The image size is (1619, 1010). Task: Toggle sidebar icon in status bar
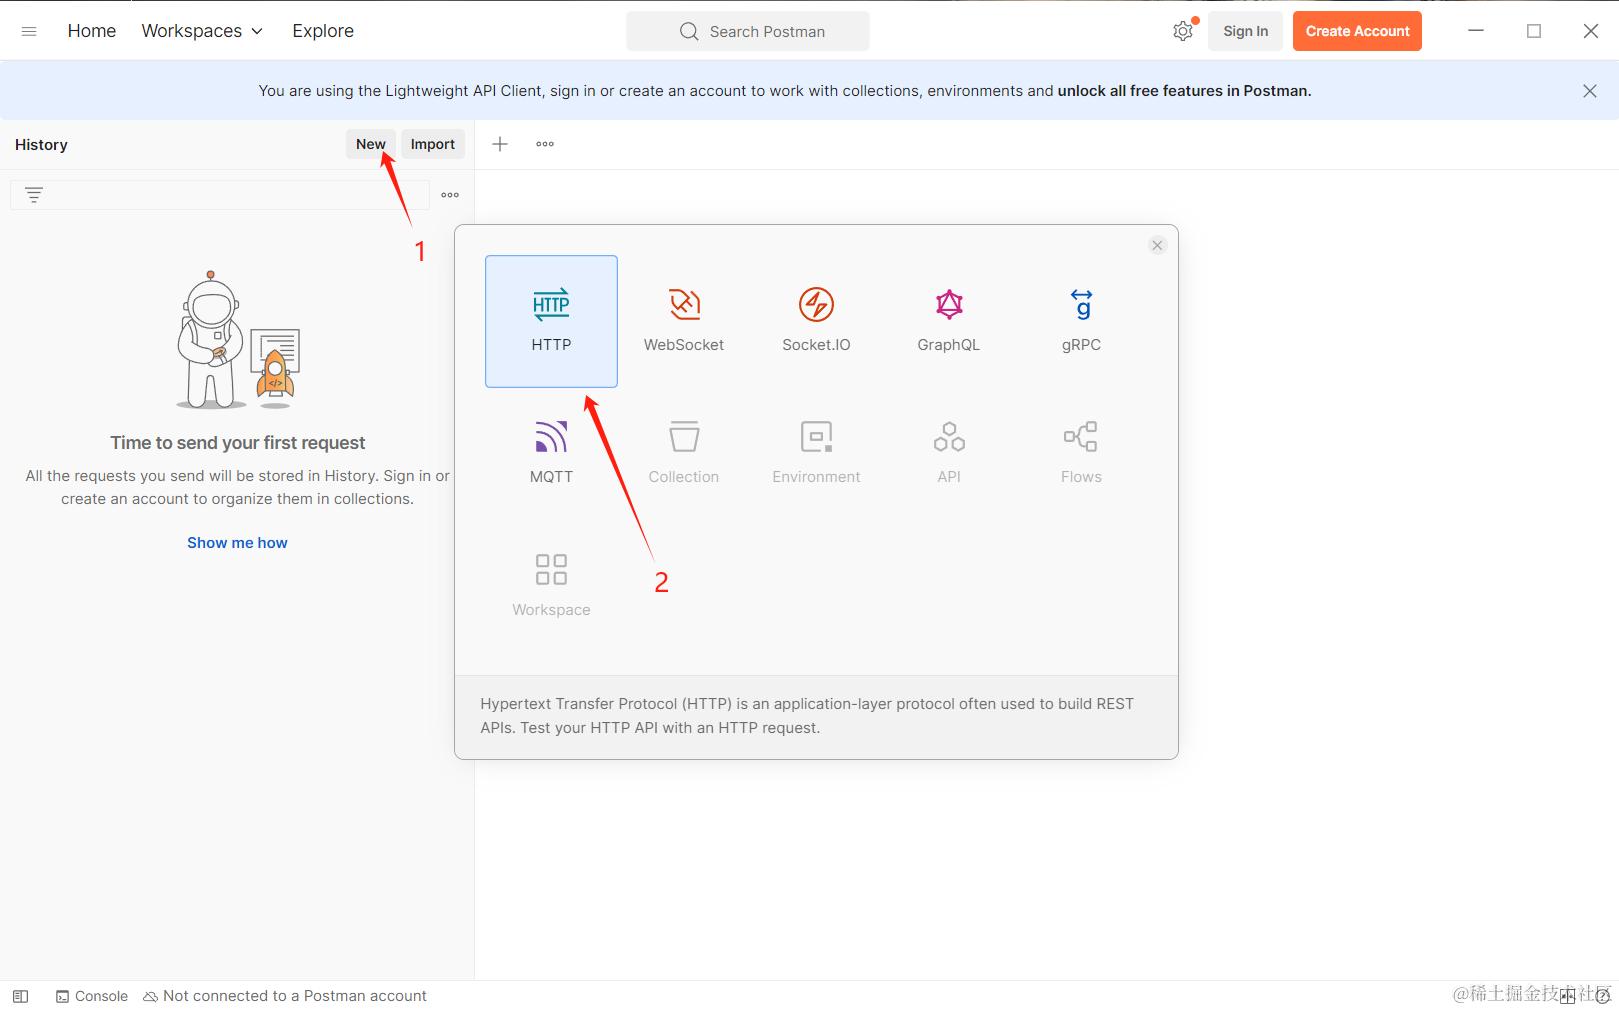(x=20, y=996)
